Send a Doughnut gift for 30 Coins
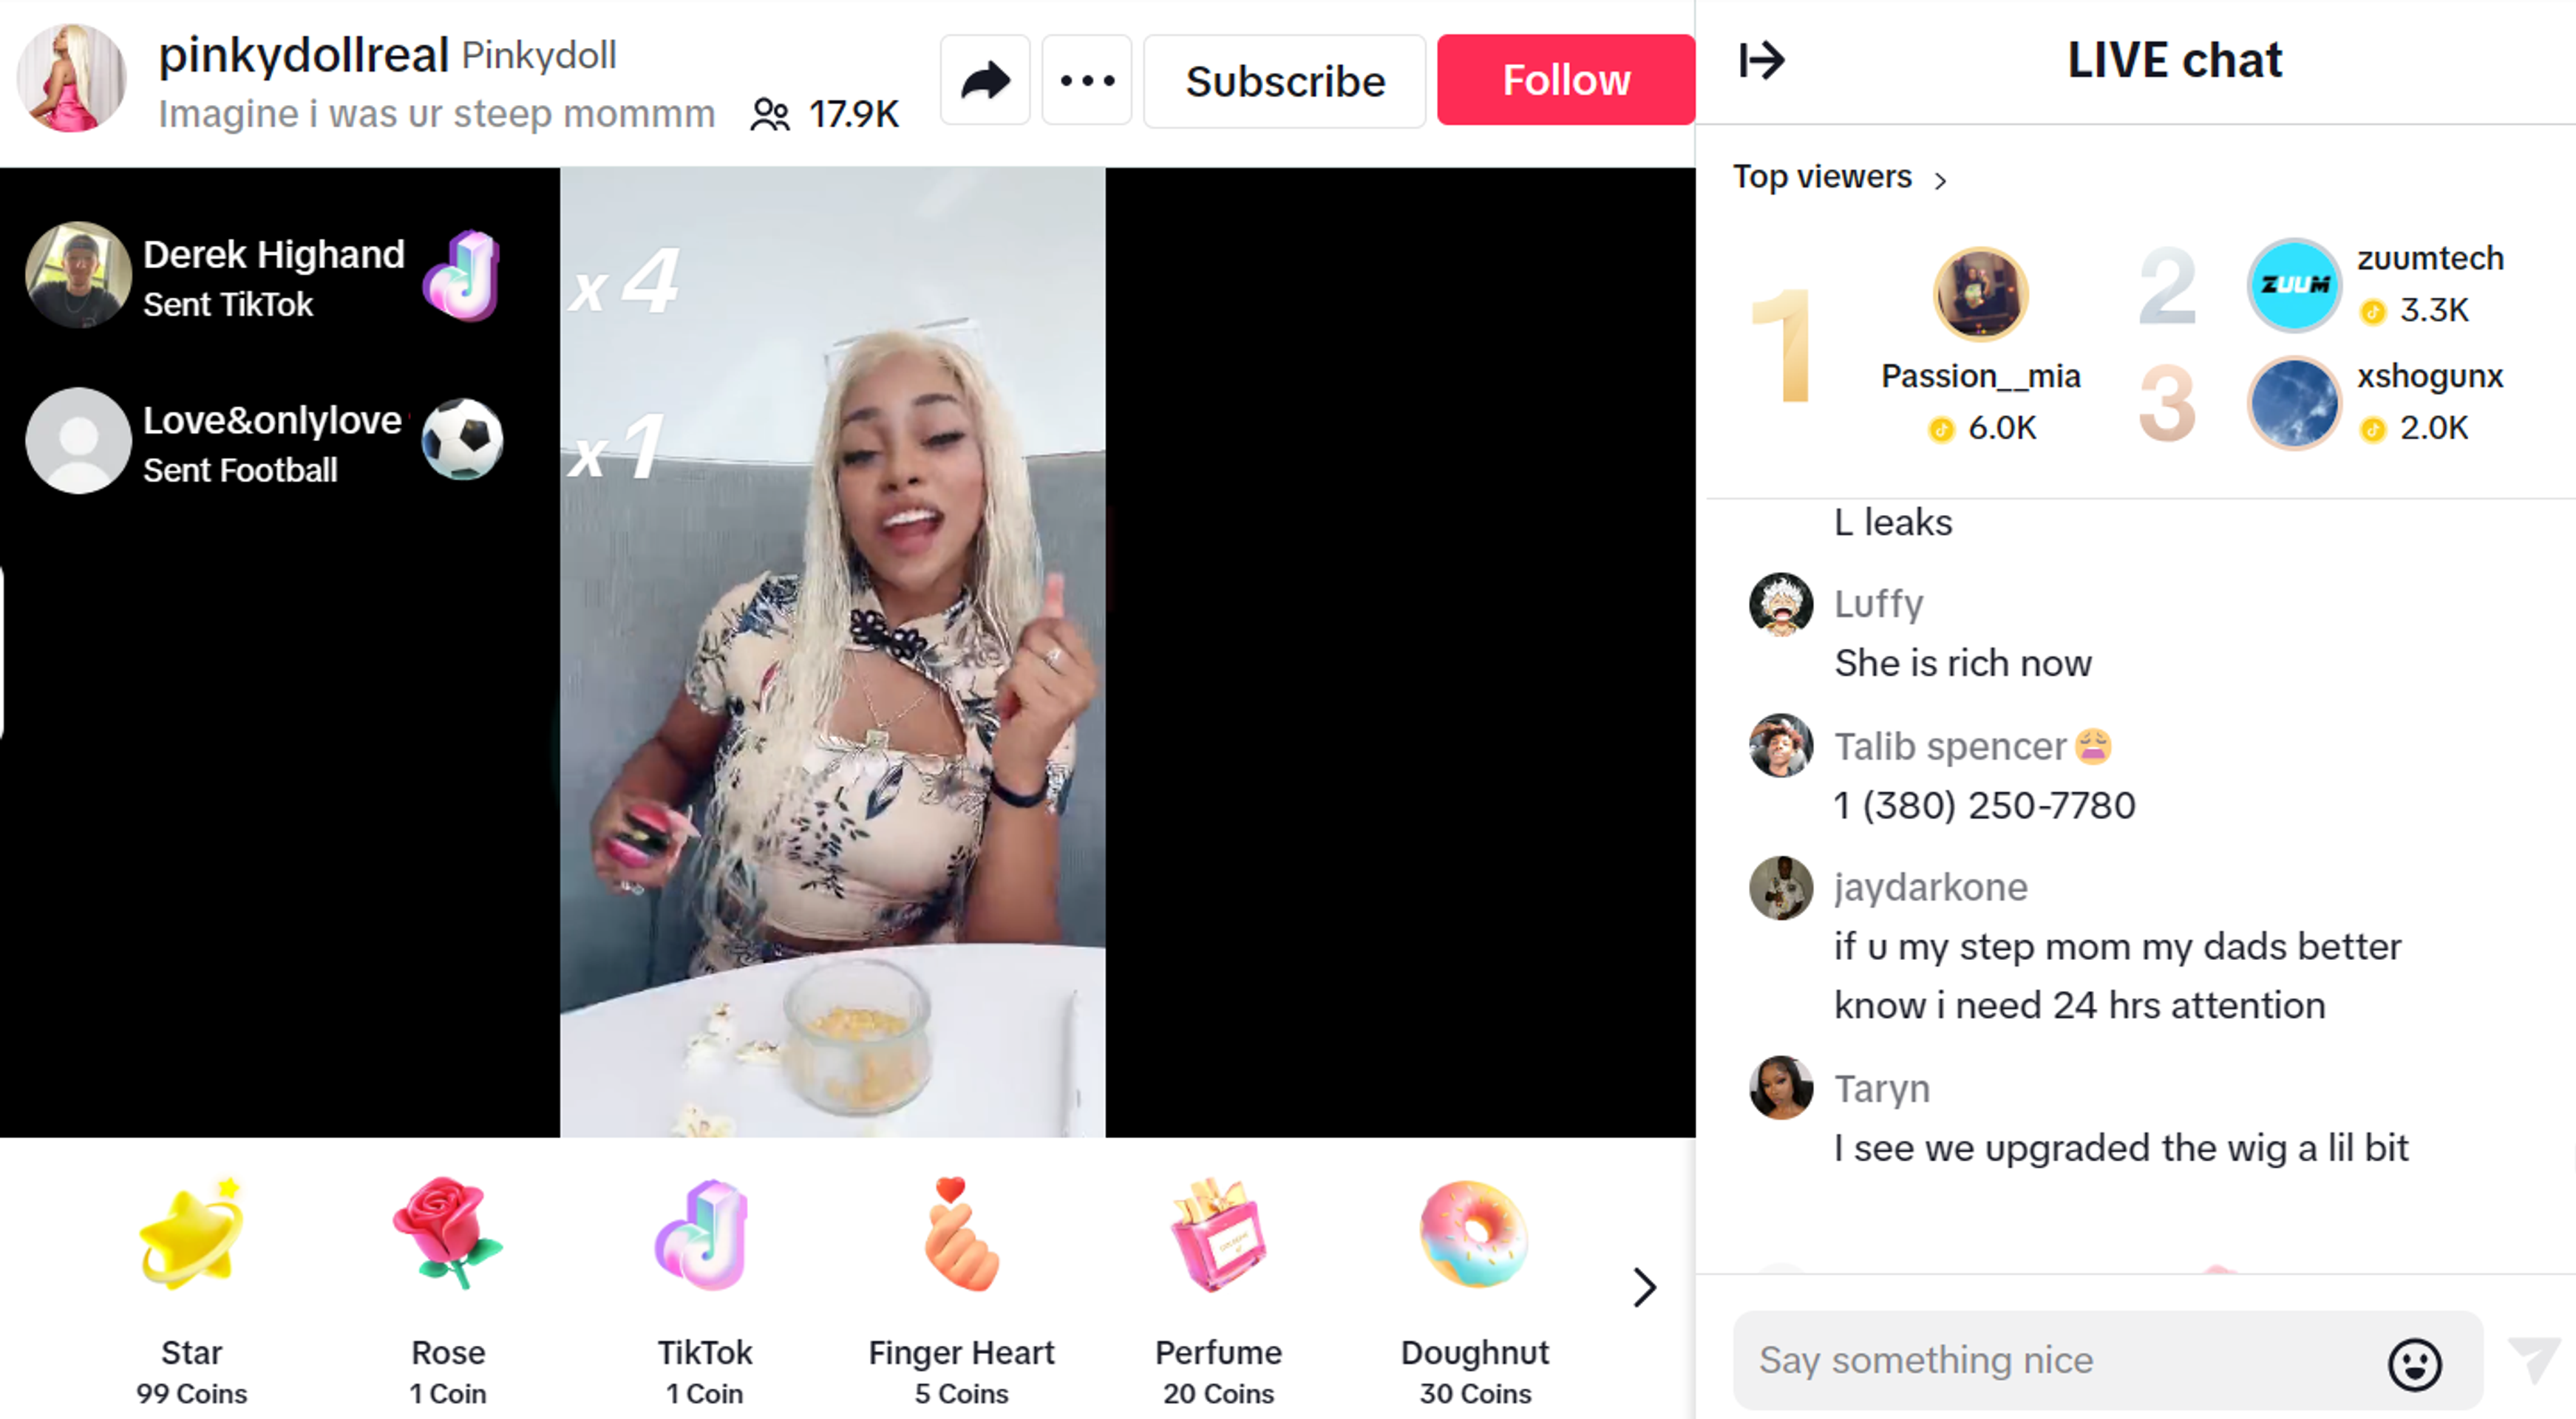Screen dimensions: 2576x1419 coord(1475,1291)
